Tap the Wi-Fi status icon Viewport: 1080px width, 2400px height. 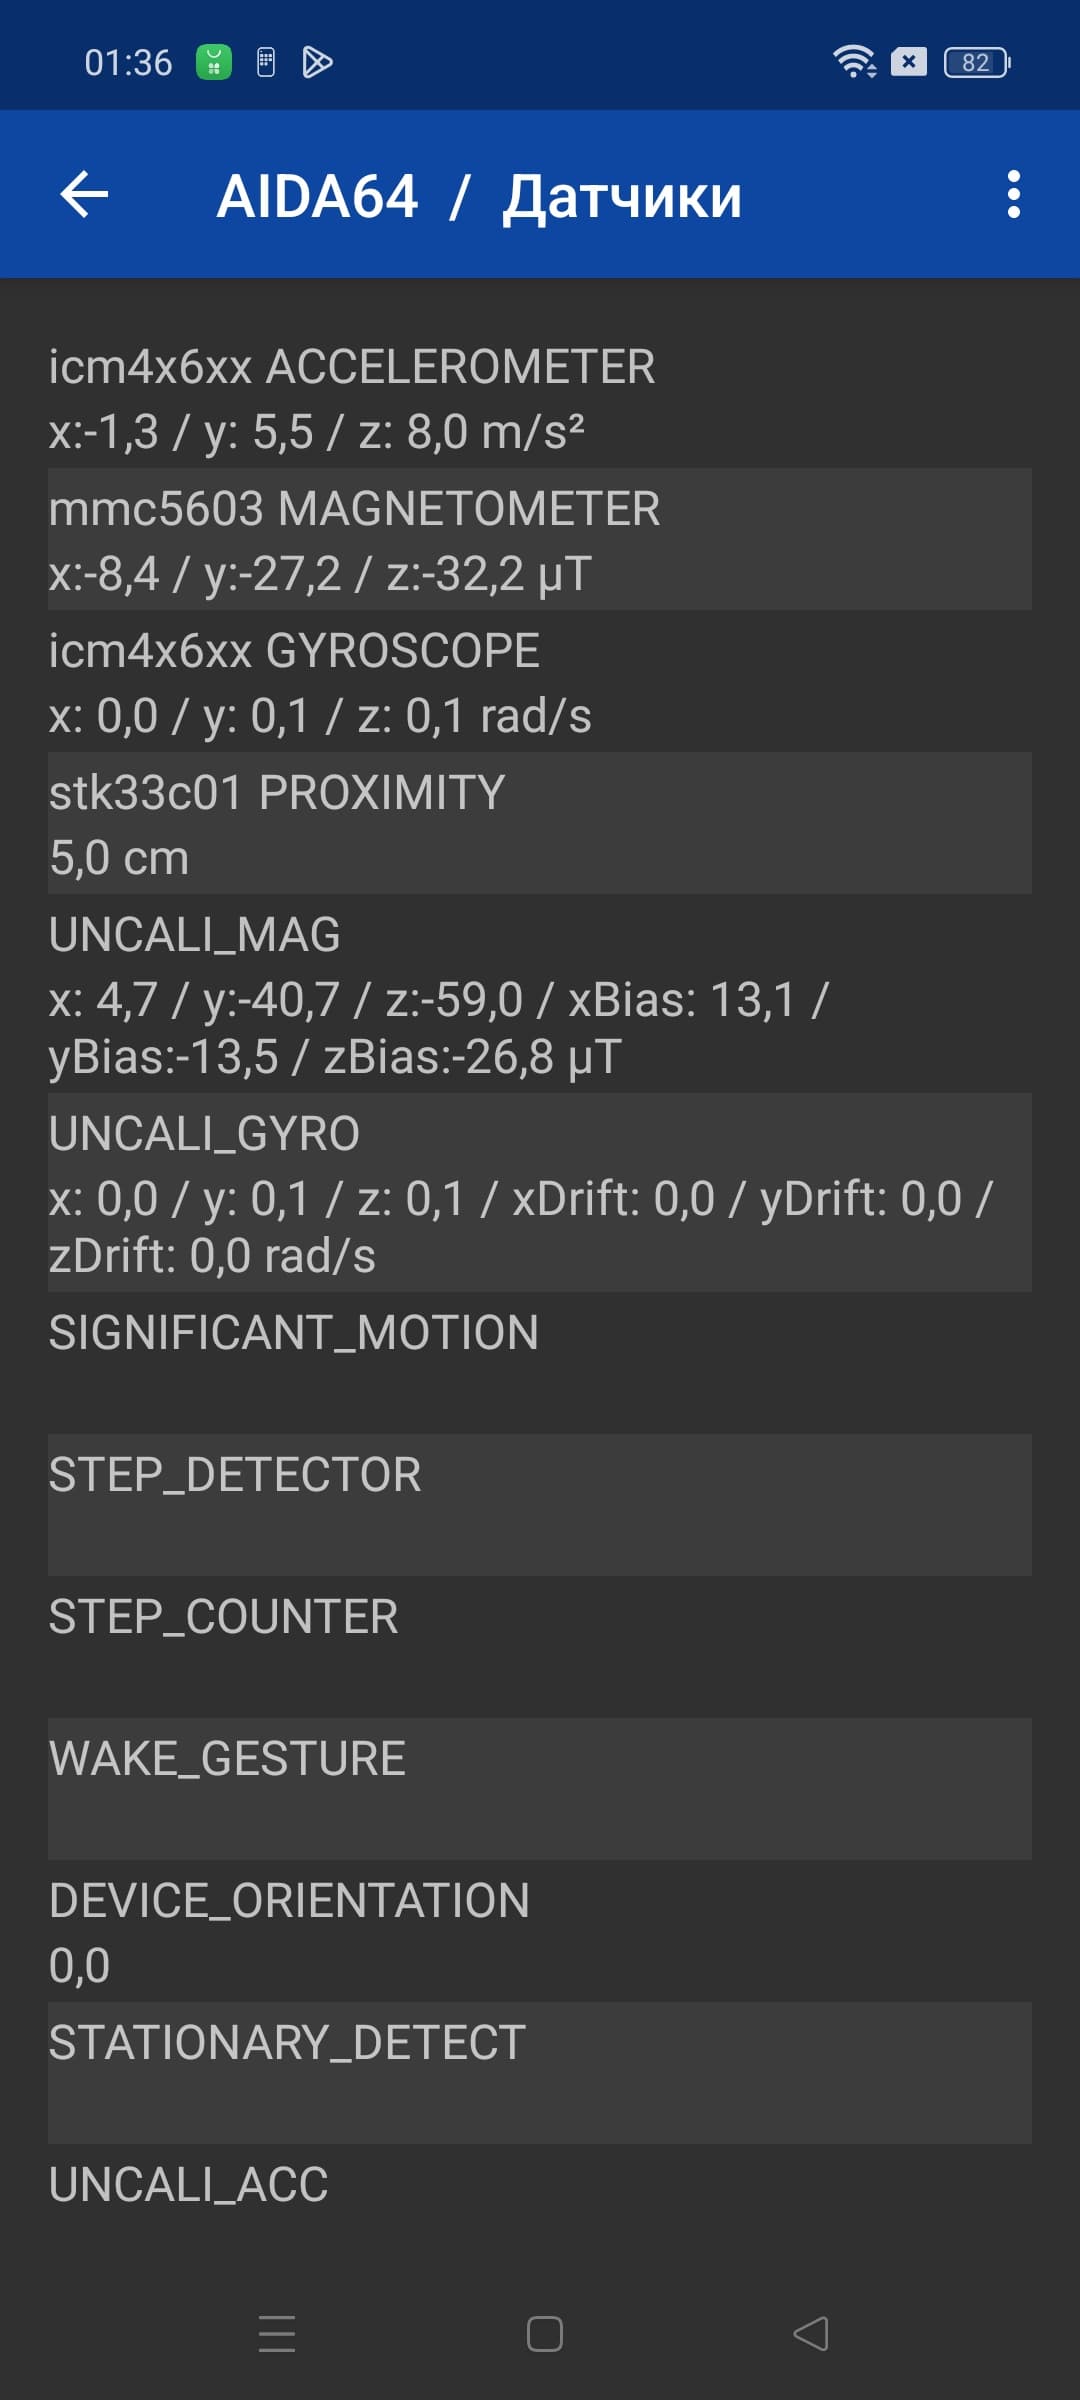tap(854, 62)
